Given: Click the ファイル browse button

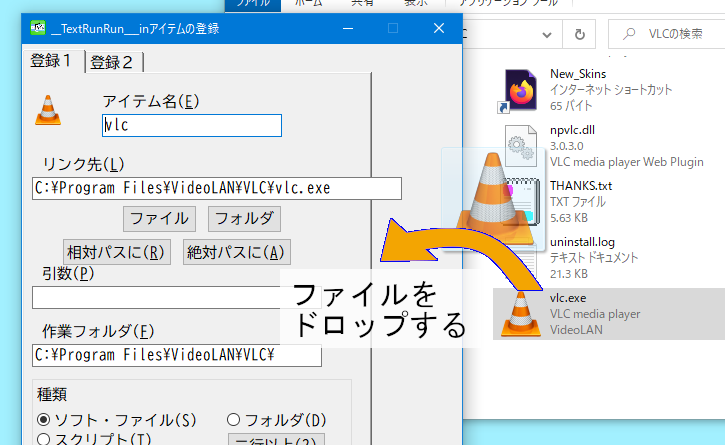Looking at the screenshot, I should coord(160,219).
